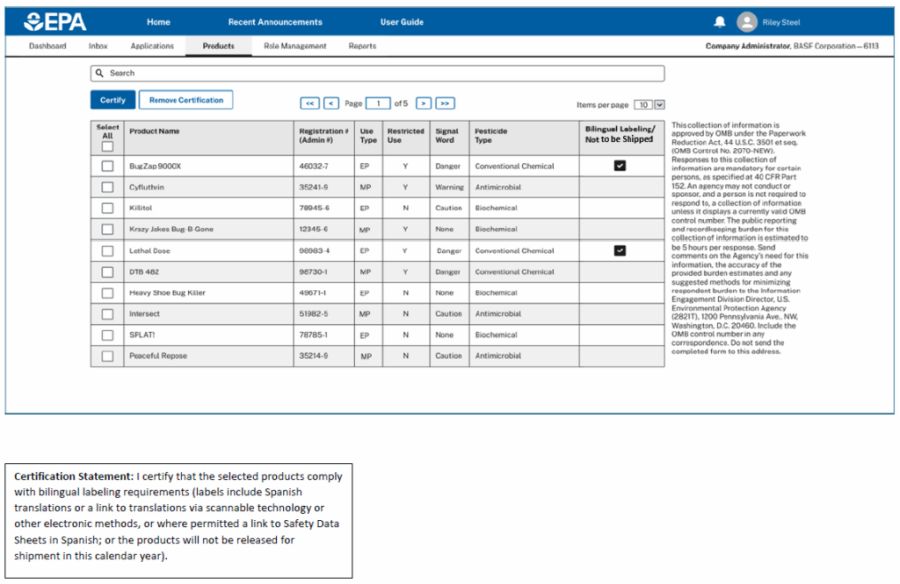Image resolution: width=900 pixels, height=584 pixels.
Task: Open the Applications tab
Action: (x=152, y=46)
